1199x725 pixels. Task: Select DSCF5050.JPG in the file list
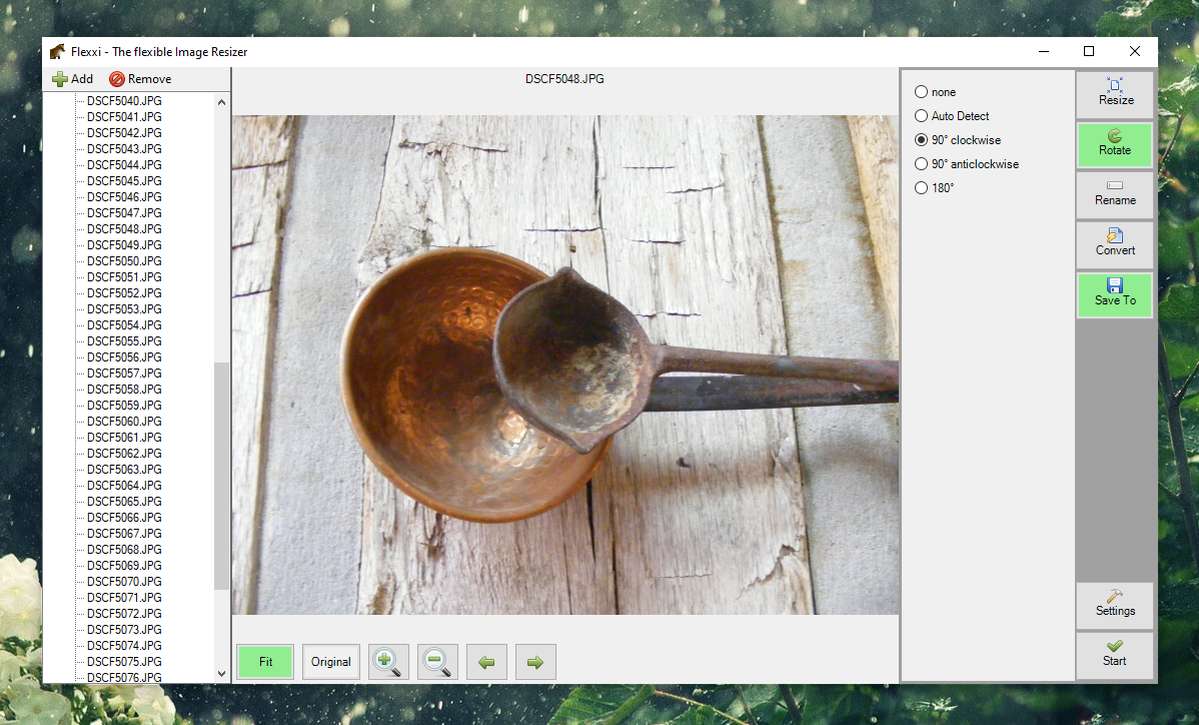[124, 262]
